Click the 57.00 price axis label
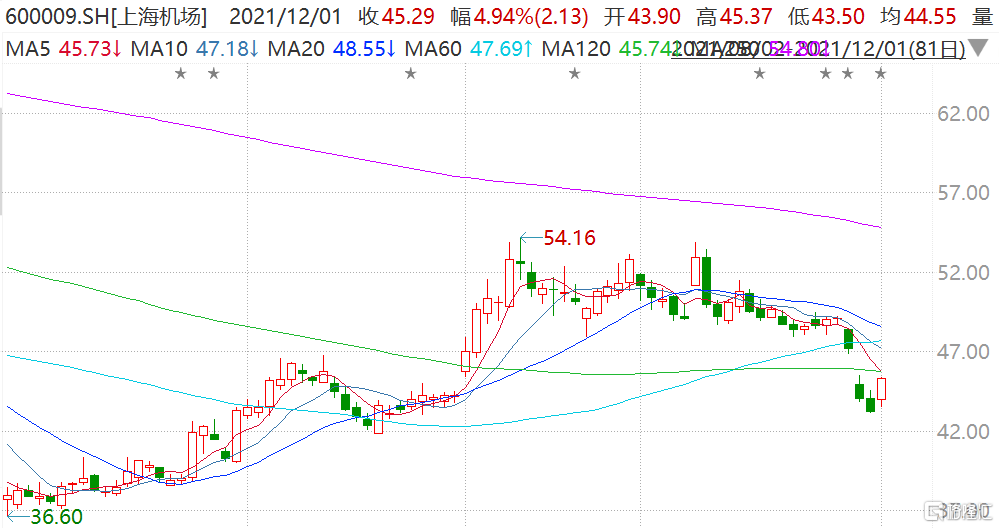This screenshot has width=999, height=528. [x=963, y=193]
